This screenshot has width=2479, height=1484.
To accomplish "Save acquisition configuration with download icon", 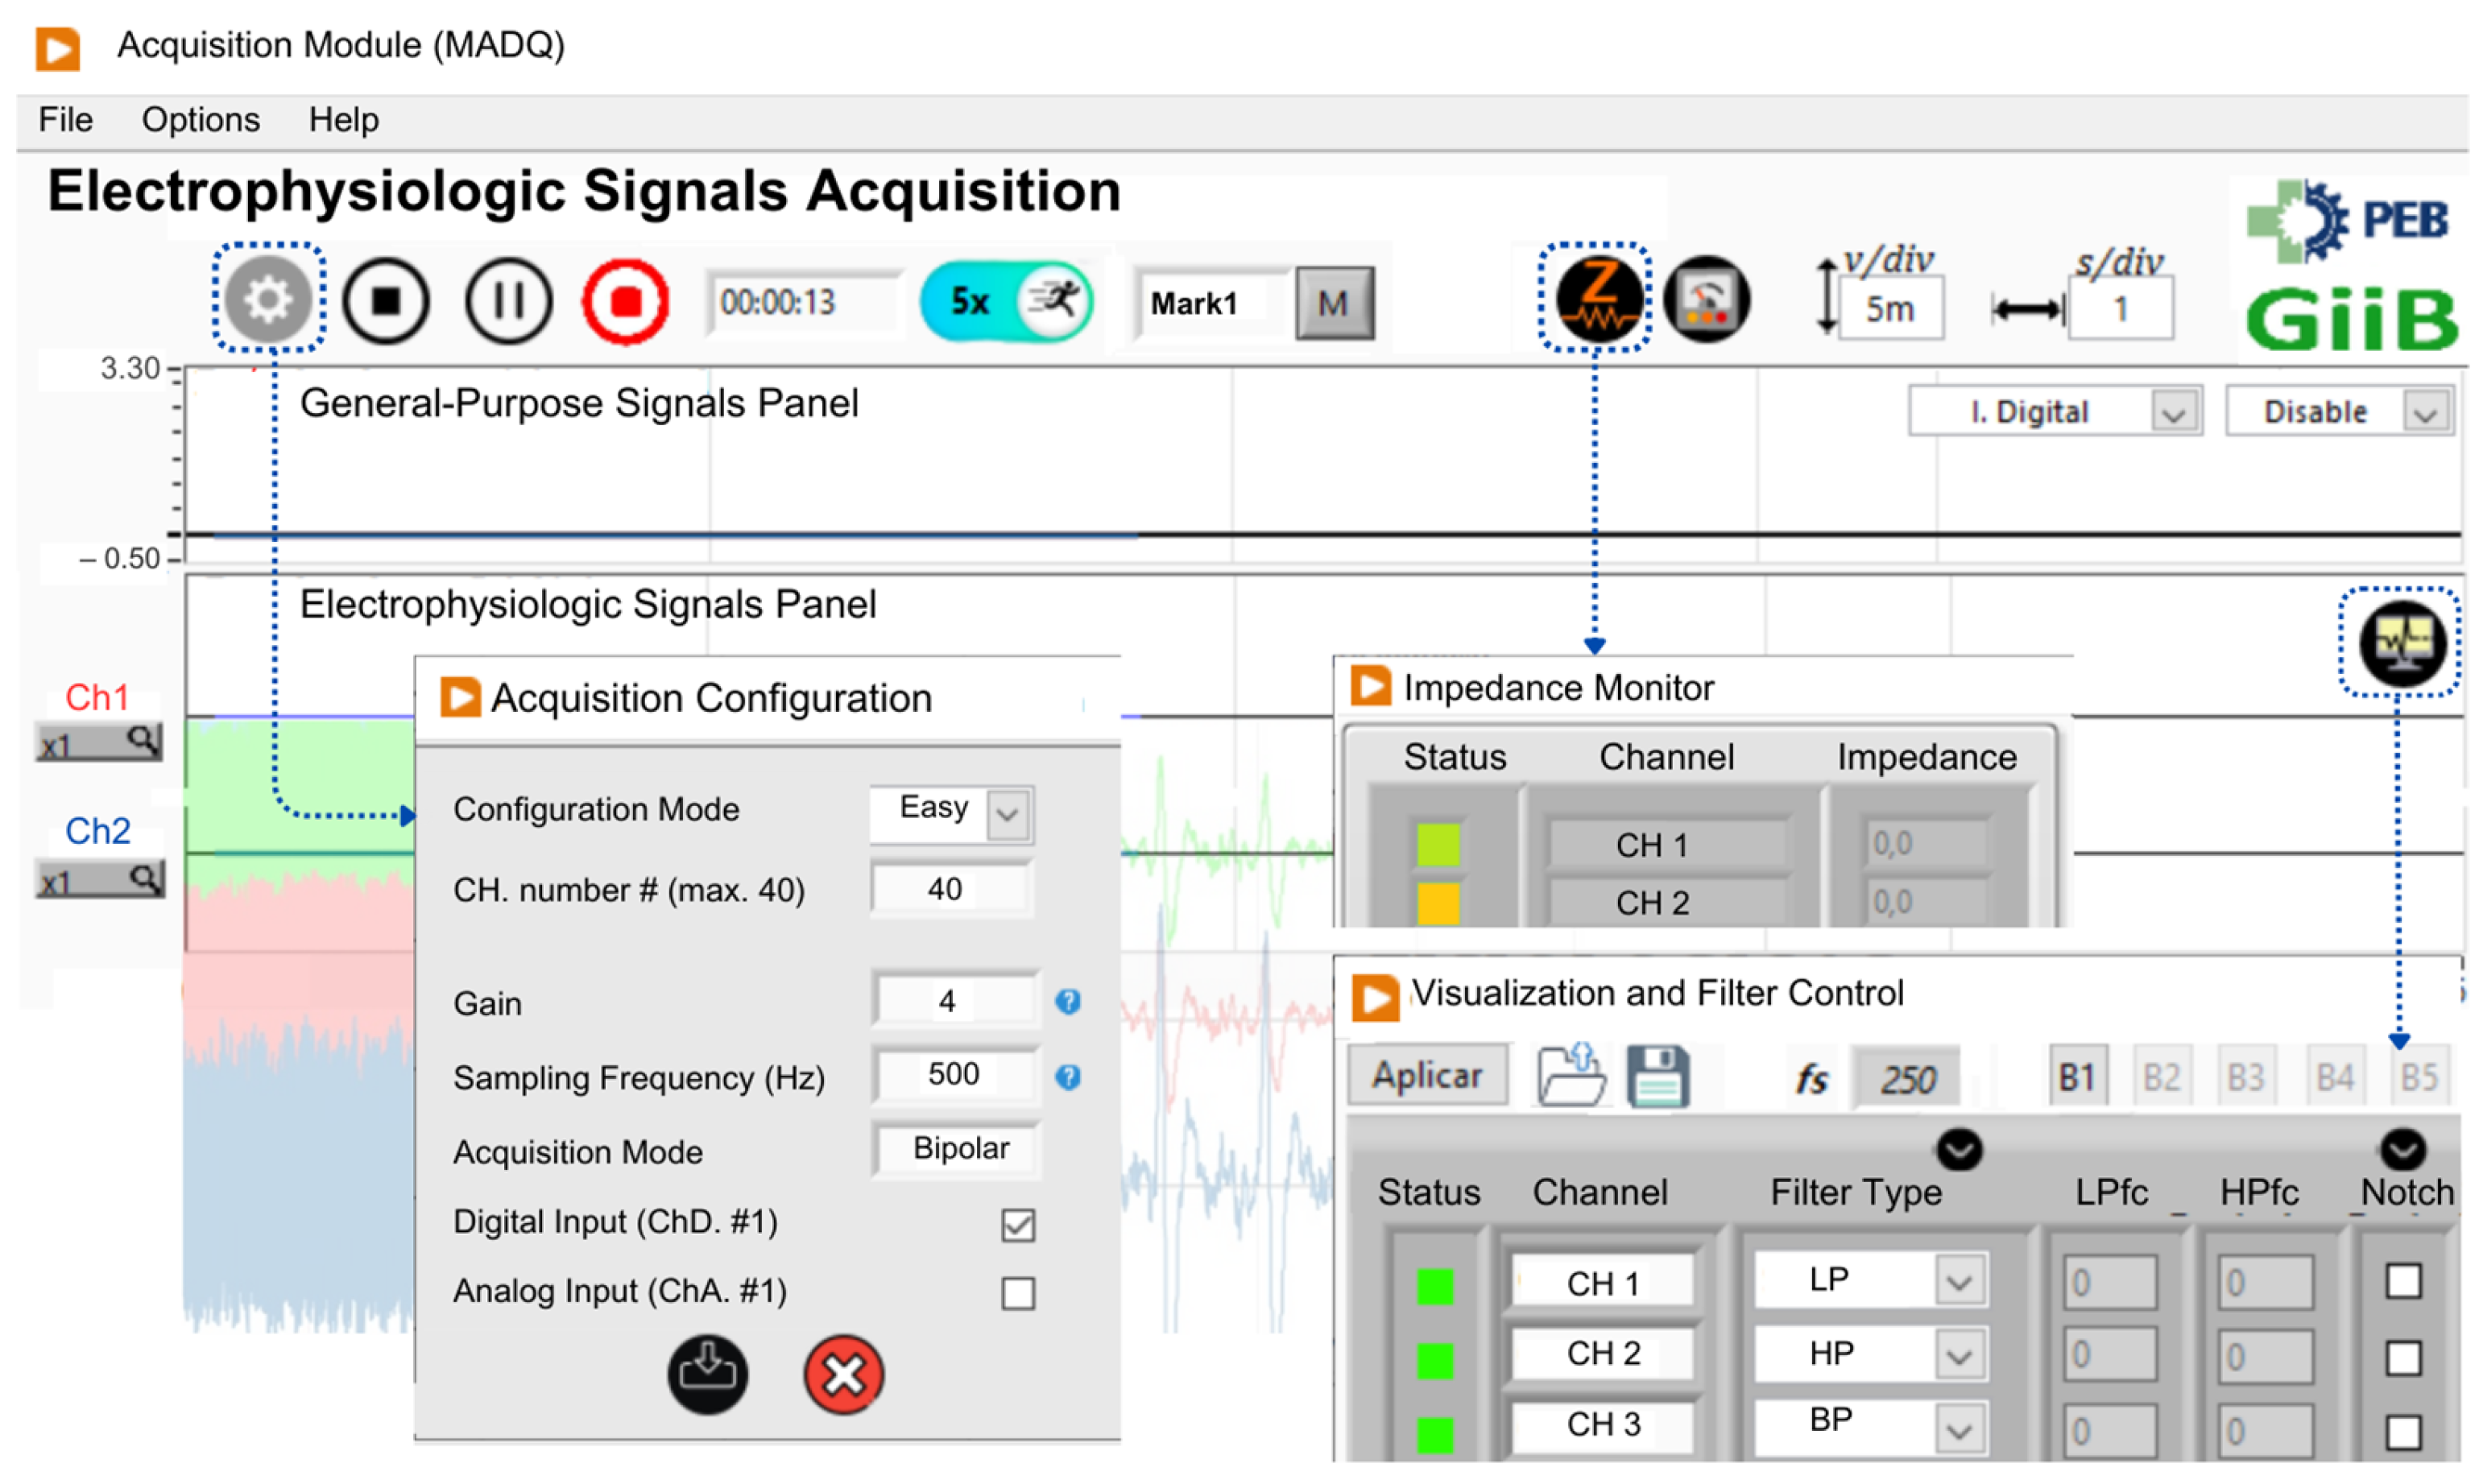I will pyautogui.click(x=708, y=1375).
